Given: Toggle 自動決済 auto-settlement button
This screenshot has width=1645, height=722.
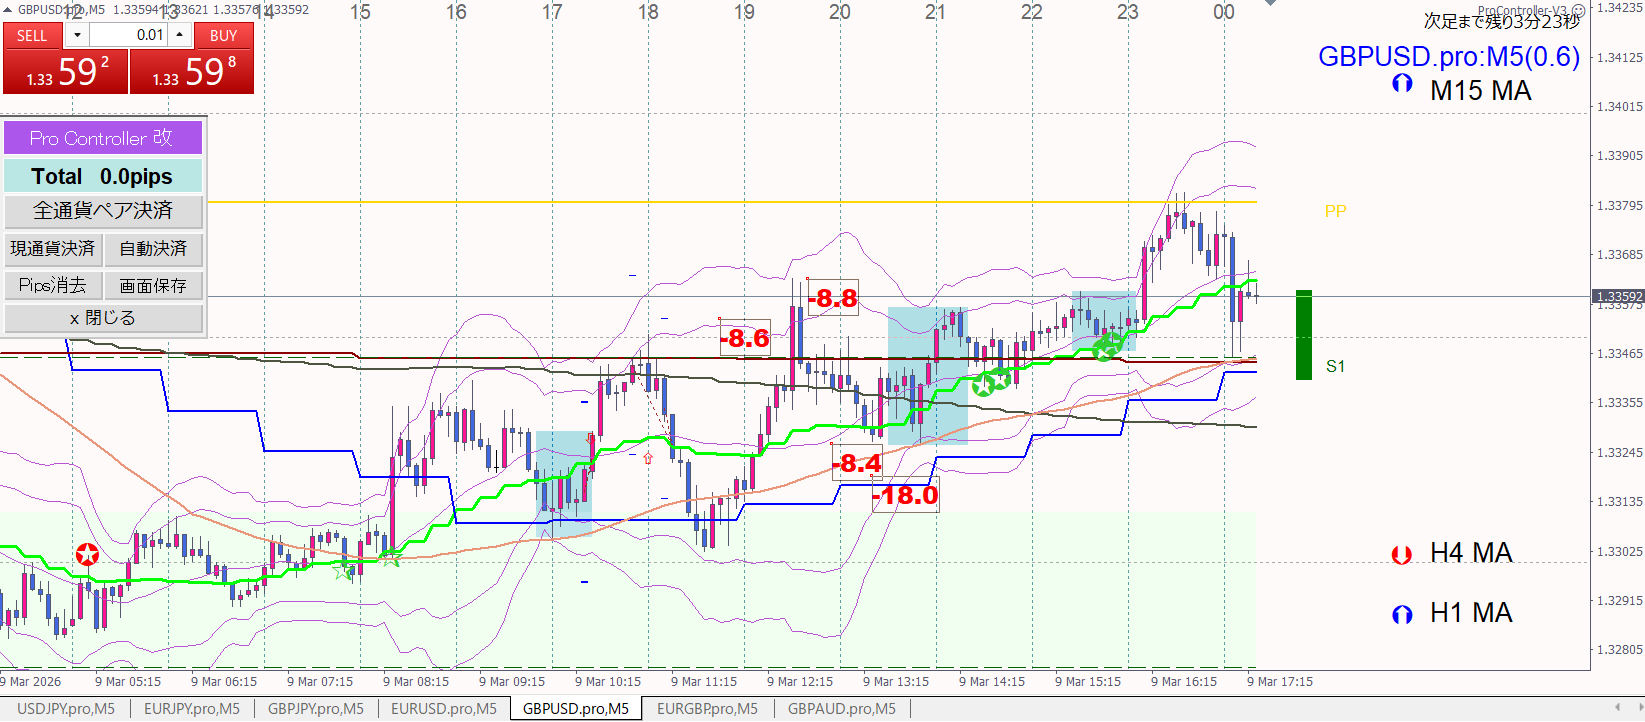Looking at the screenshot, I should (x=153, y=249).
